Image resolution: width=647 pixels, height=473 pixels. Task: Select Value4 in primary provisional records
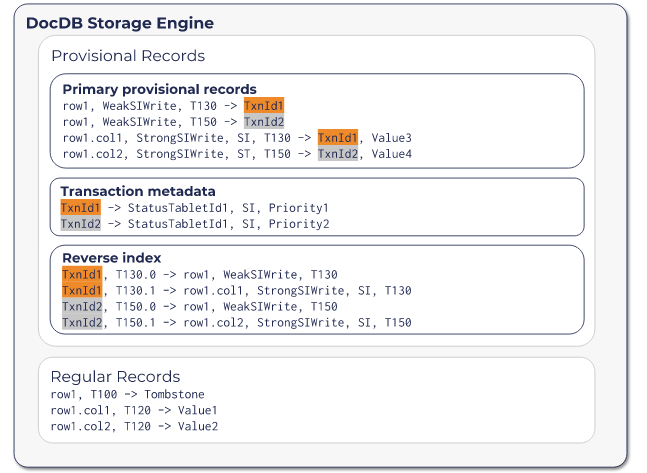pos(392,154)
